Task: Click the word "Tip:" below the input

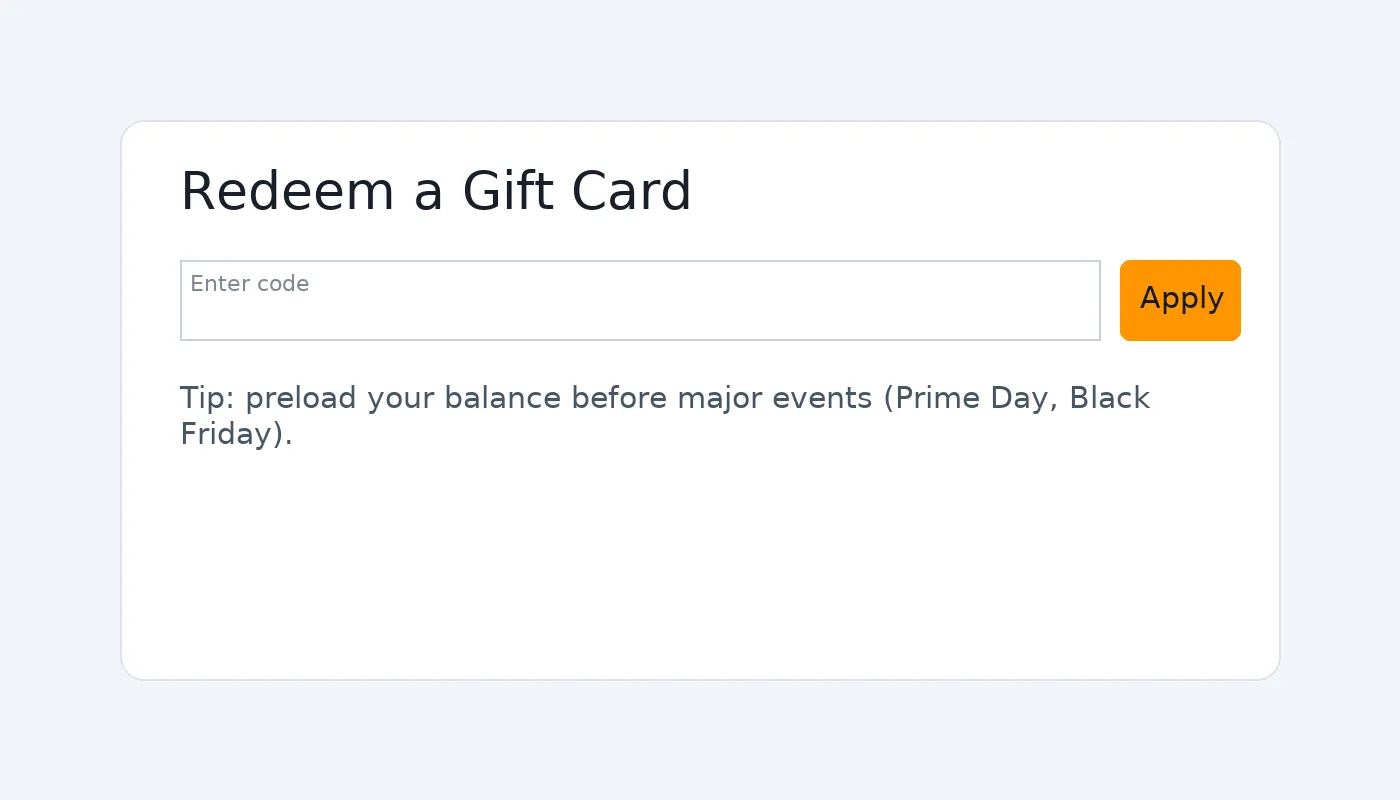Action: click(x=207, y=398)
